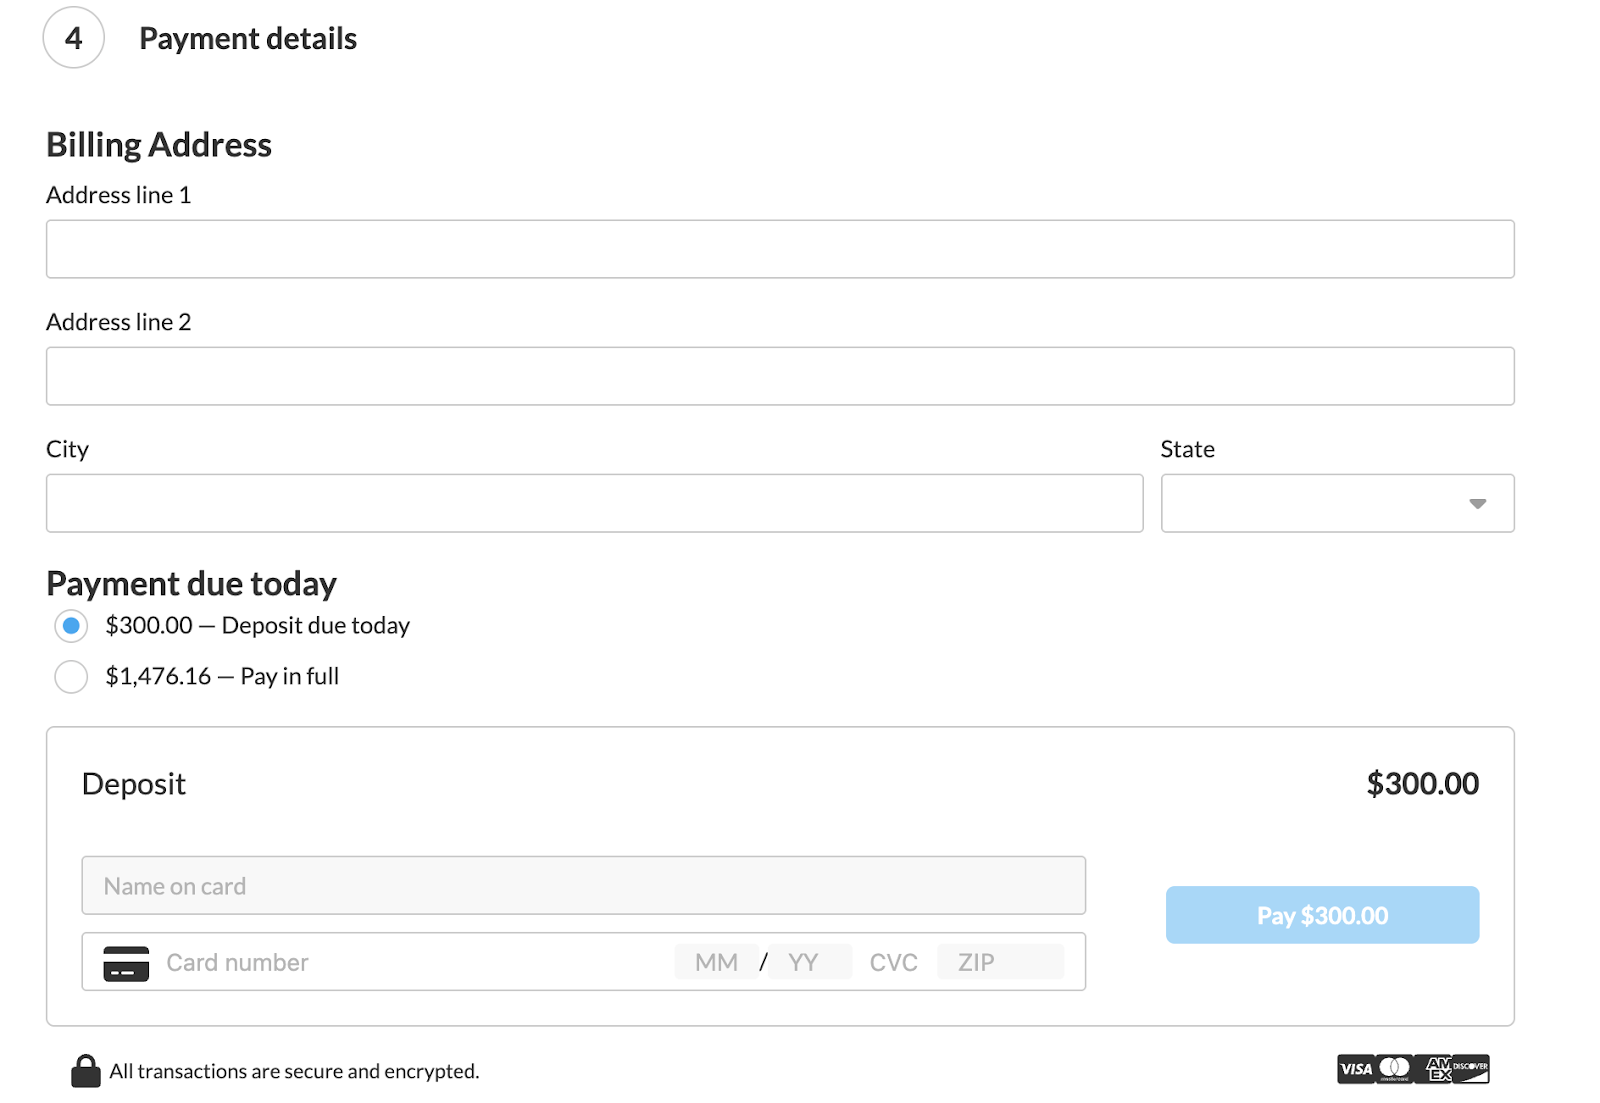Click the credit card icon
This screenshot has width=1600, height=1103.
tap(126, 963)
